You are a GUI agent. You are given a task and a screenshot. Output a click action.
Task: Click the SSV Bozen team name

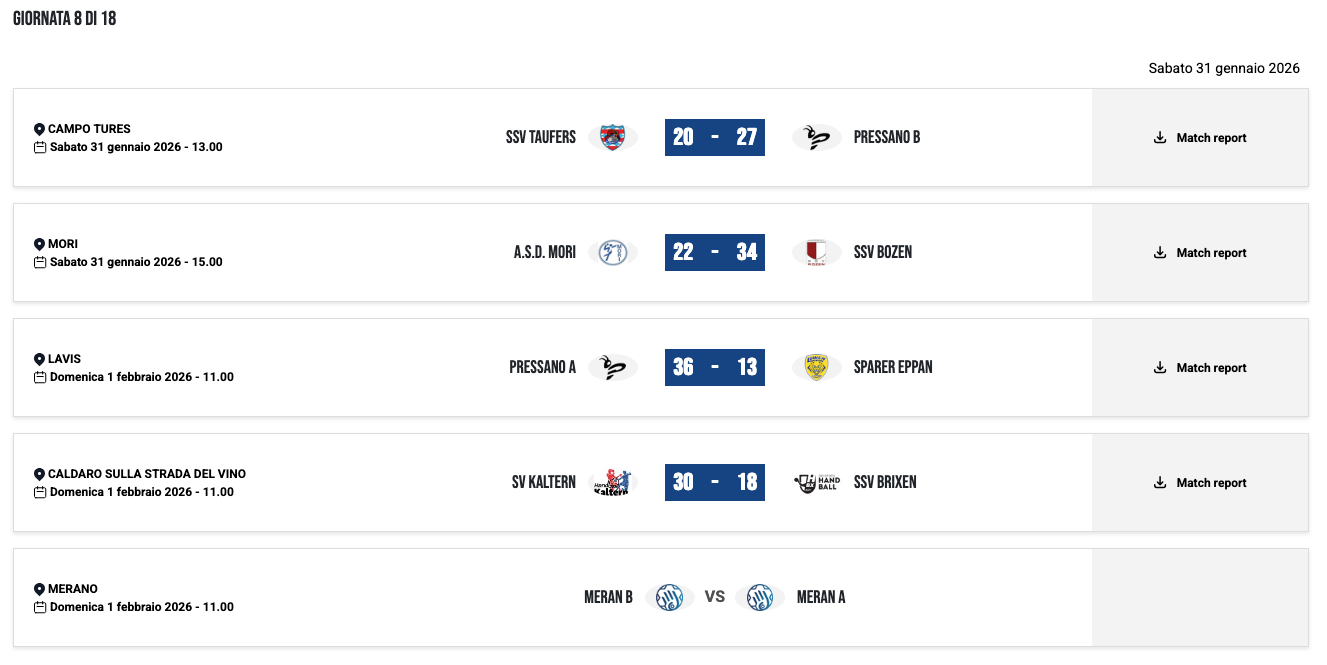pyautogui.click(x=882, y=253)
